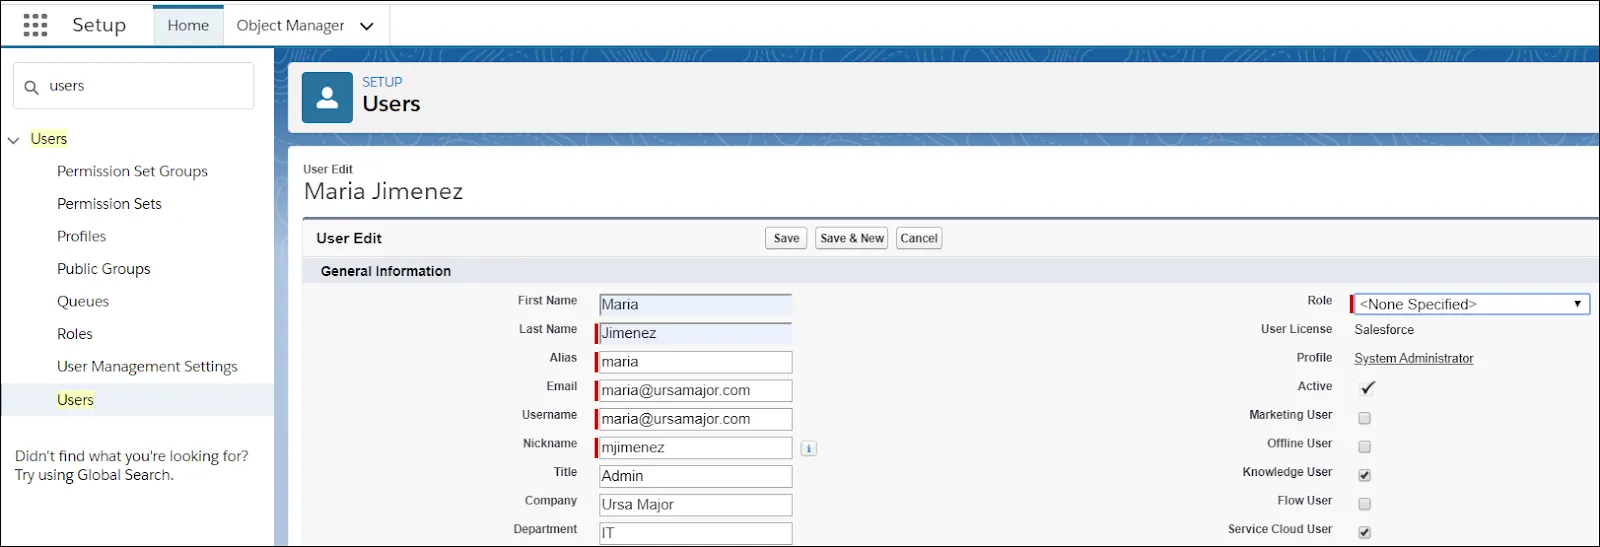
Task: Switch to the Home tab
Action: click(188, 25)
